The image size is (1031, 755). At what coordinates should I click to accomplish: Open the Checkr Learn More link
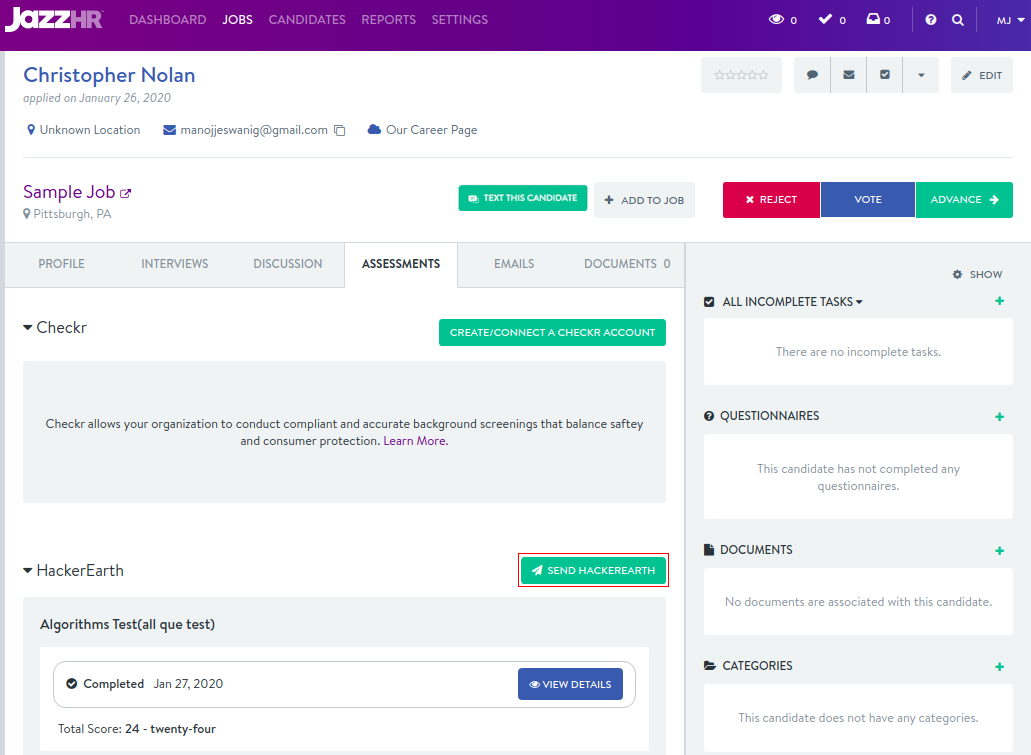(x=416, y=441)
